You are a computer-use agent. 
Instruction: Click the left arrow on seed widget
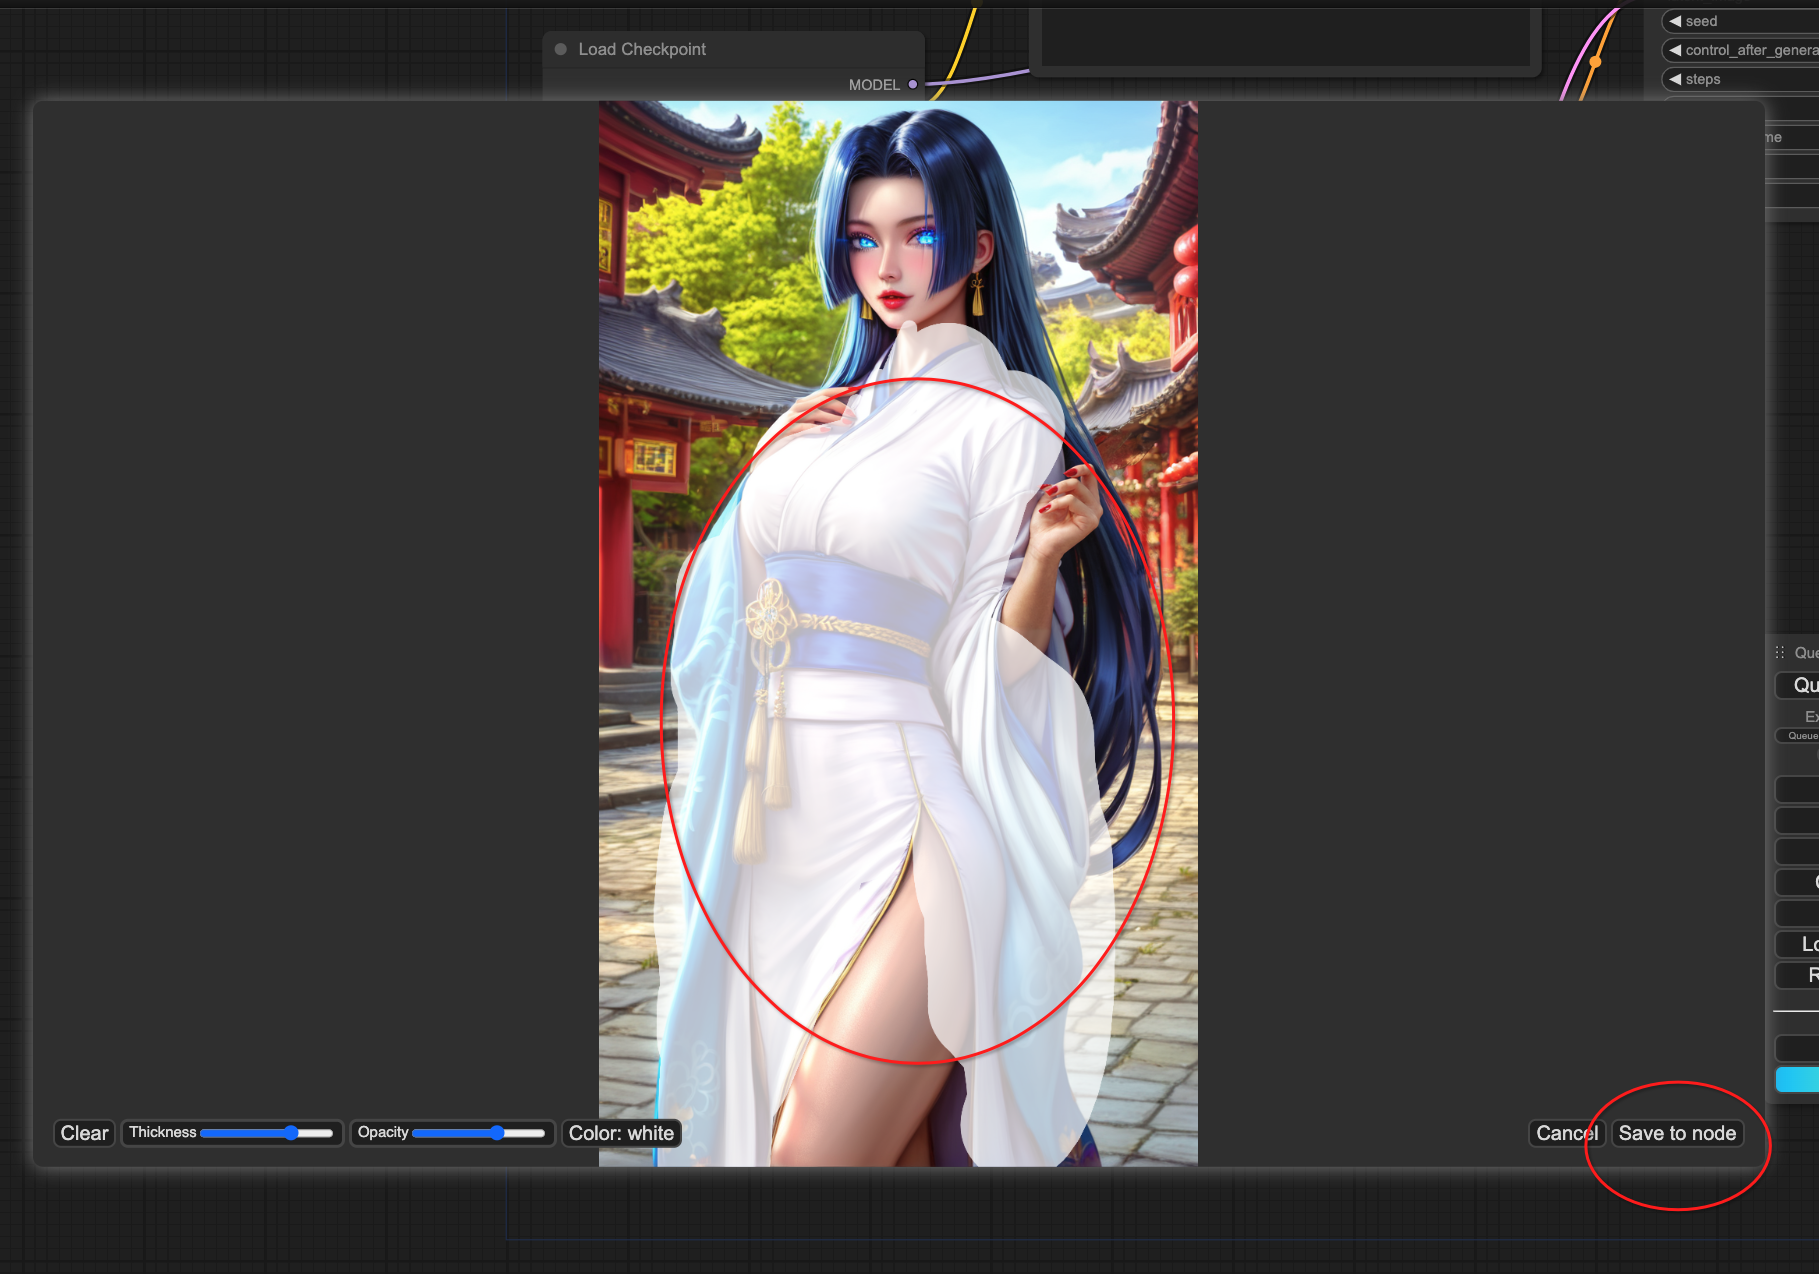(x=1675, y=21)
